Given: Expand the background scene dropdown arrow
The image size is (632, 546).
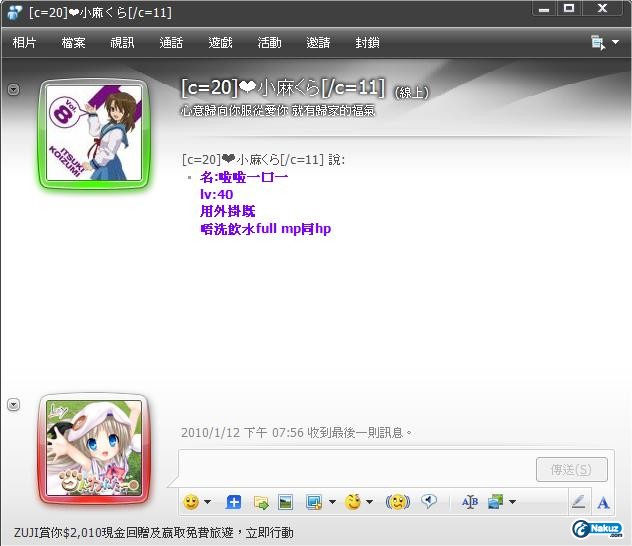Looking at the screenshot, I should [512, 502].
